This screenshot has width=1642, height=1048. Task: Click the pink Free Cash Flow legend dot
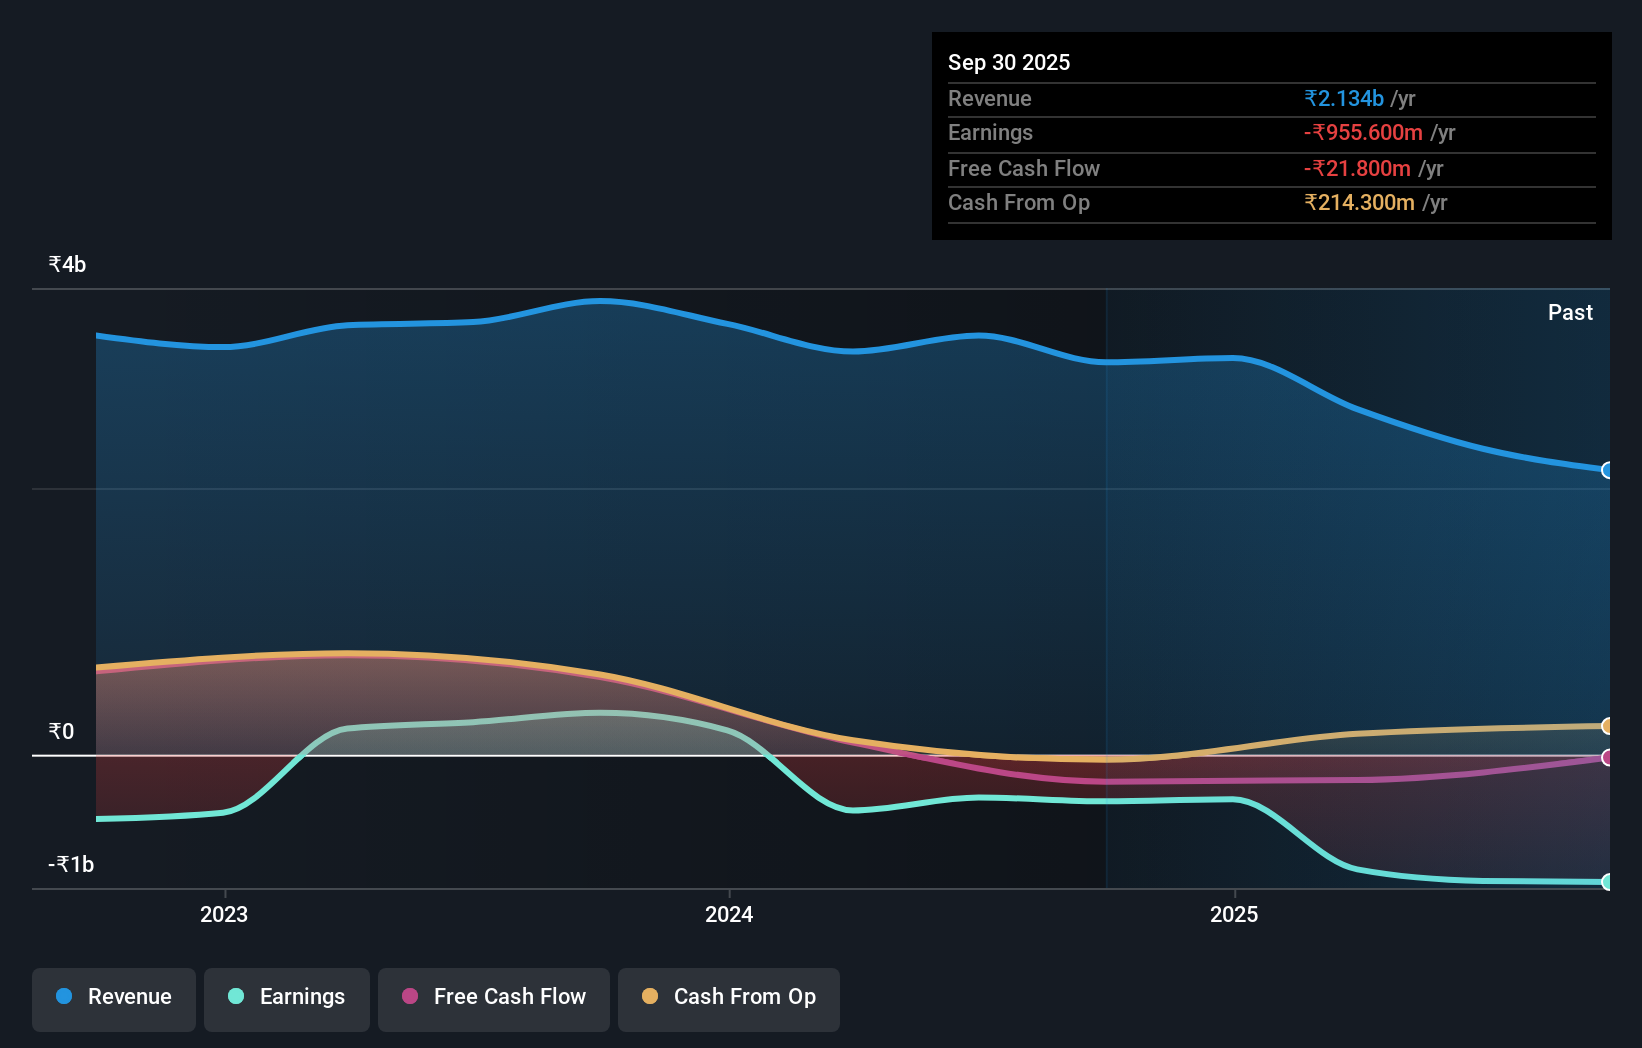tap(408, 997)
